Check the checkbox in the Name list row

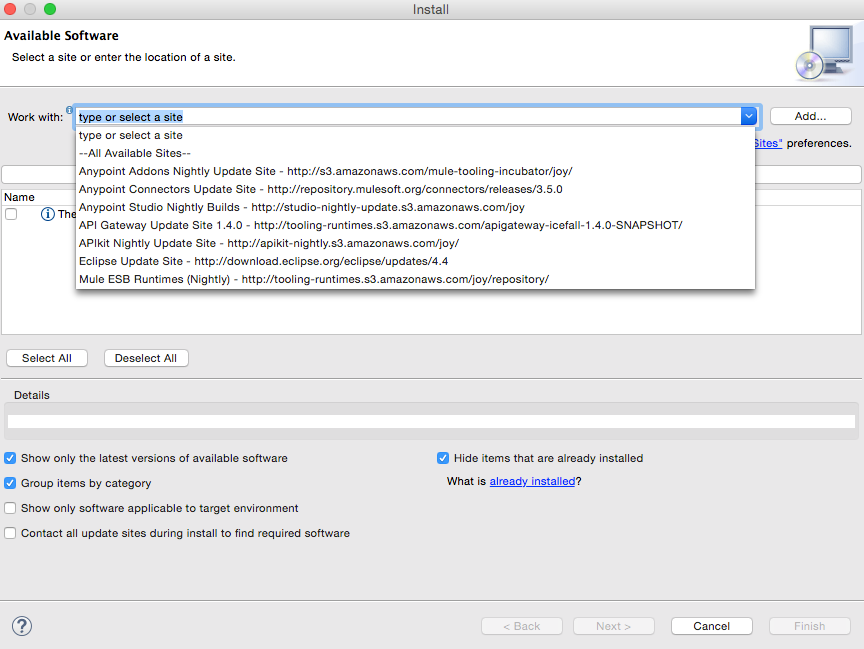(x=11, y=214)
